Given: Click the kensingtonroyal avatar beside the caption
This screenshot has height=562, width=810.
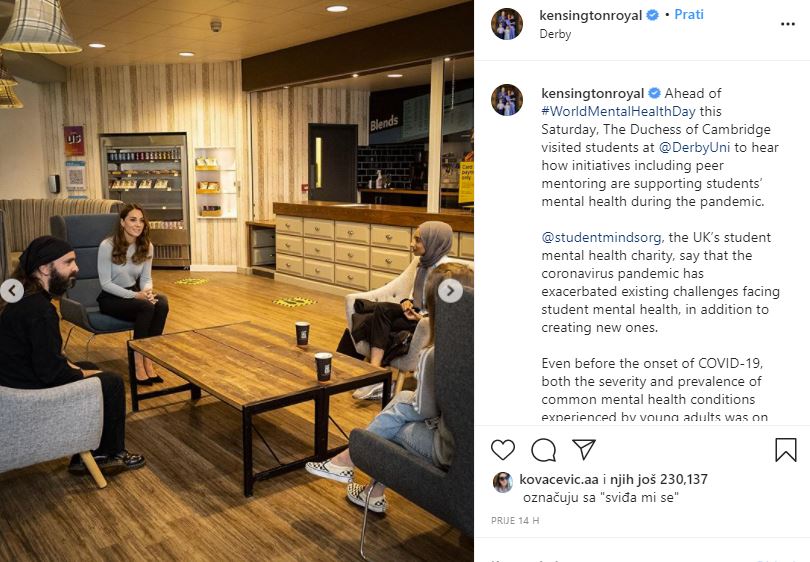Looking at the screenshot, I should point(507,100).
